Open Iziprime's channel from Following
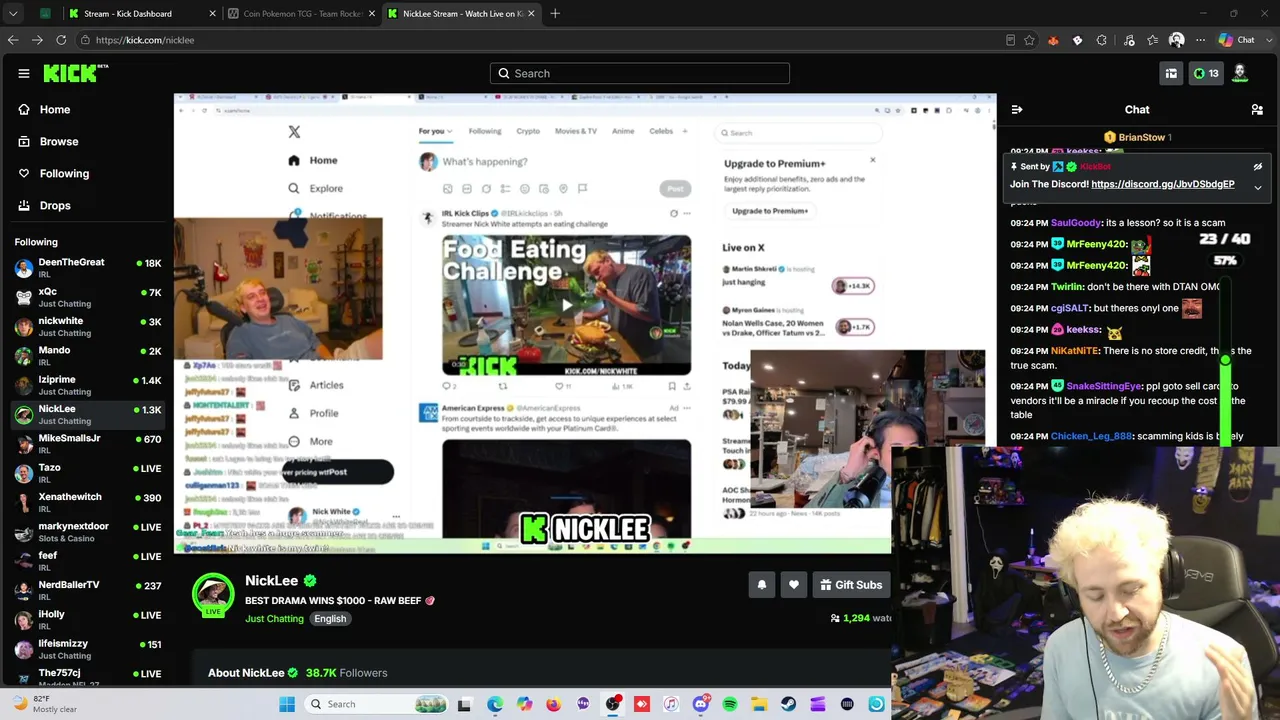The width and height of the screenshot is (1280, 720). pyautogui.click(x=88, y=385)
